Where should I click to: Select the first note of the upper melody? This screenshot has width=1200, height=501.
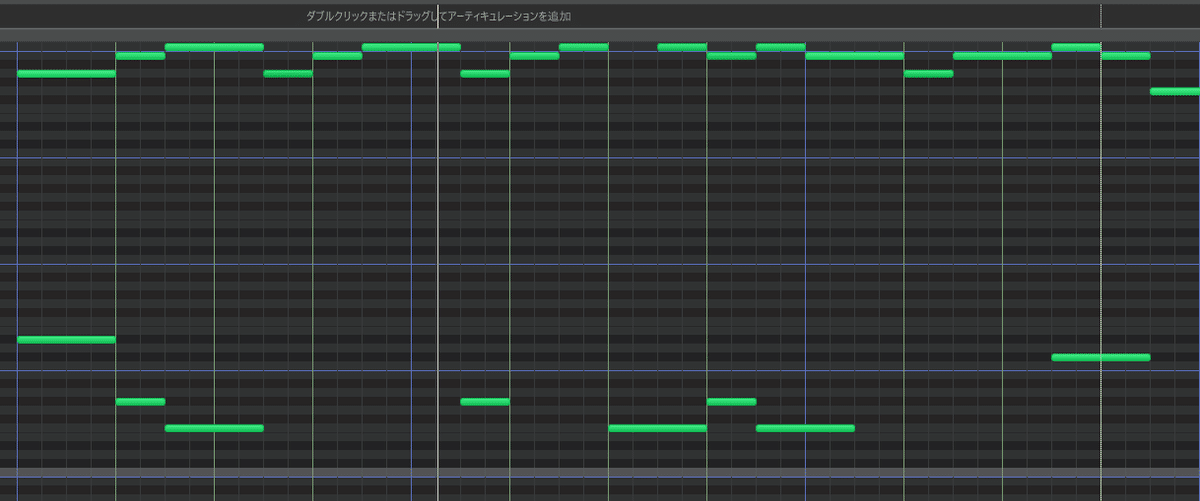pos(66,73)
